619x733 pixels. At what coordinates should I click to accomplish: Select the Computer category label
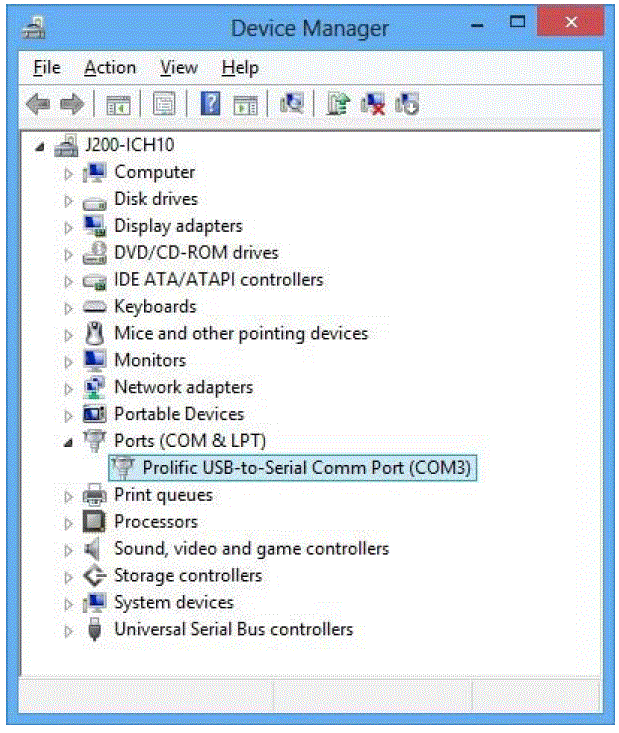click(x=154, y=172)
